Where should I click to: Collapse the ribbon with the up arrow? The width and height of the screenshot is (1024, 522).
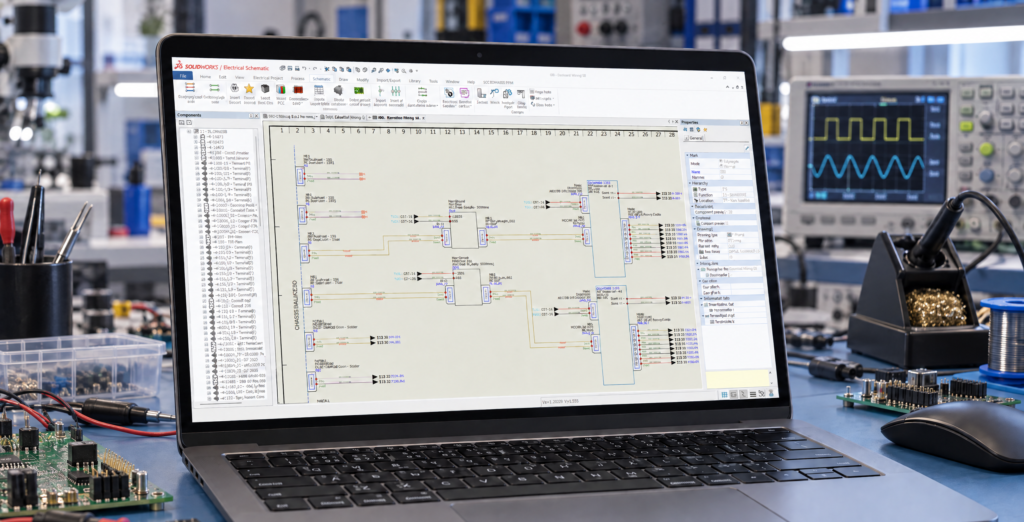728,87
